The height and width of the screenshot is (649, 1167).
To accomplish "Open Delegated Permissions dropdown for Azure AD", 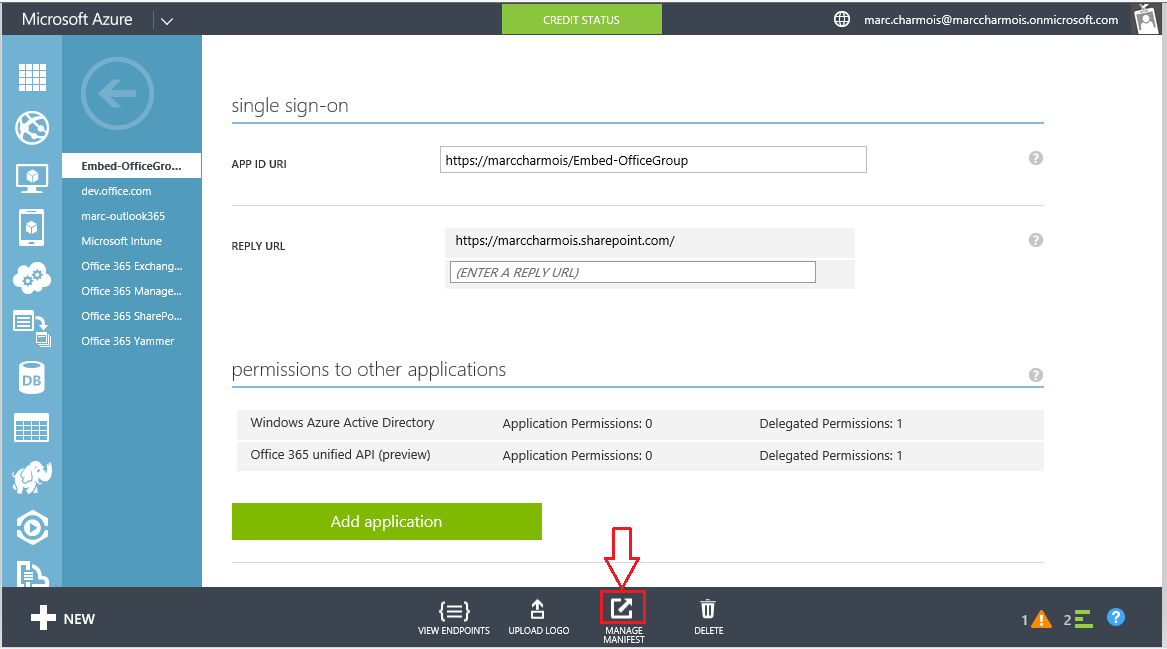I will coord(831,423).
